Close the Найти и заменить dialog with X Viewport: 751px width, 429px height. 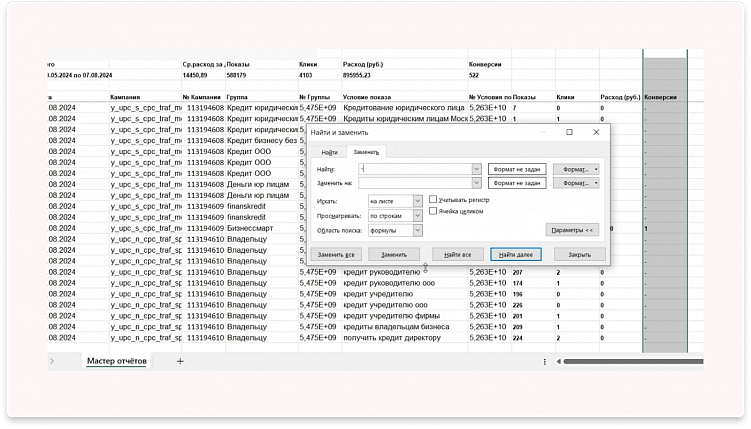[x=596, y=132]
